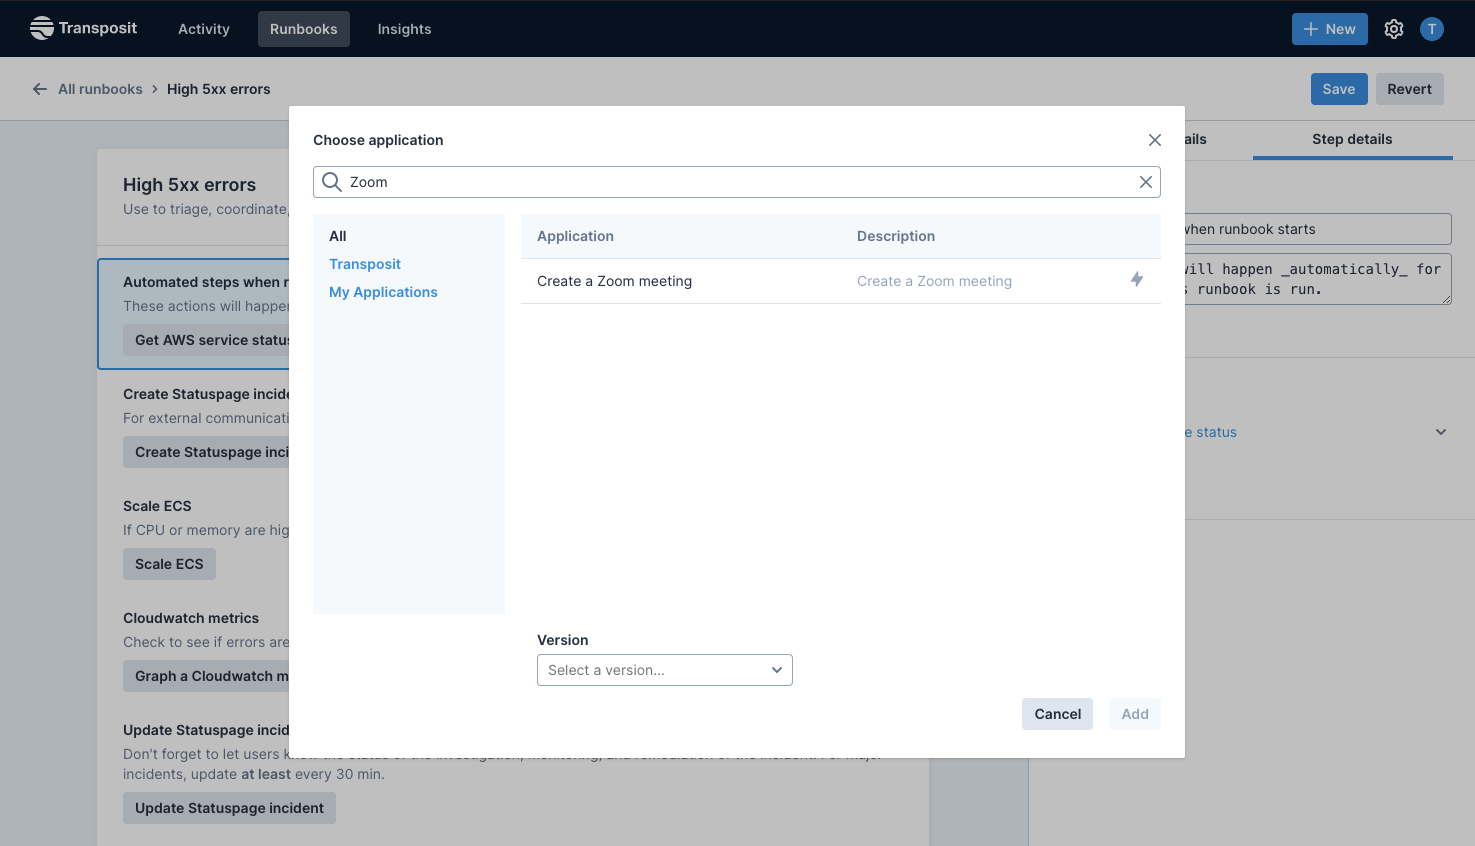Select the All category filter
This screenshot has height=846, width=1475.
click(338, 236)
